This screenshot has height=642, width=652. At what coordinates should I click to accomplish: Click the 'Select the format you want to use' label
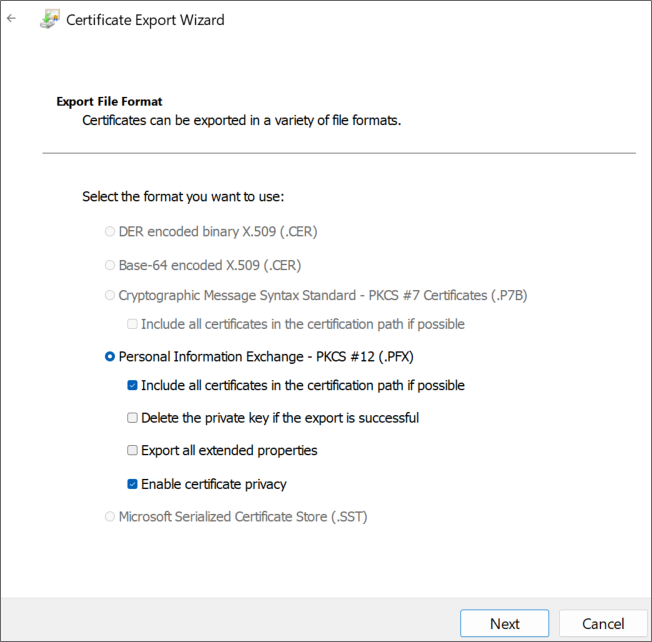pos(183,197)
